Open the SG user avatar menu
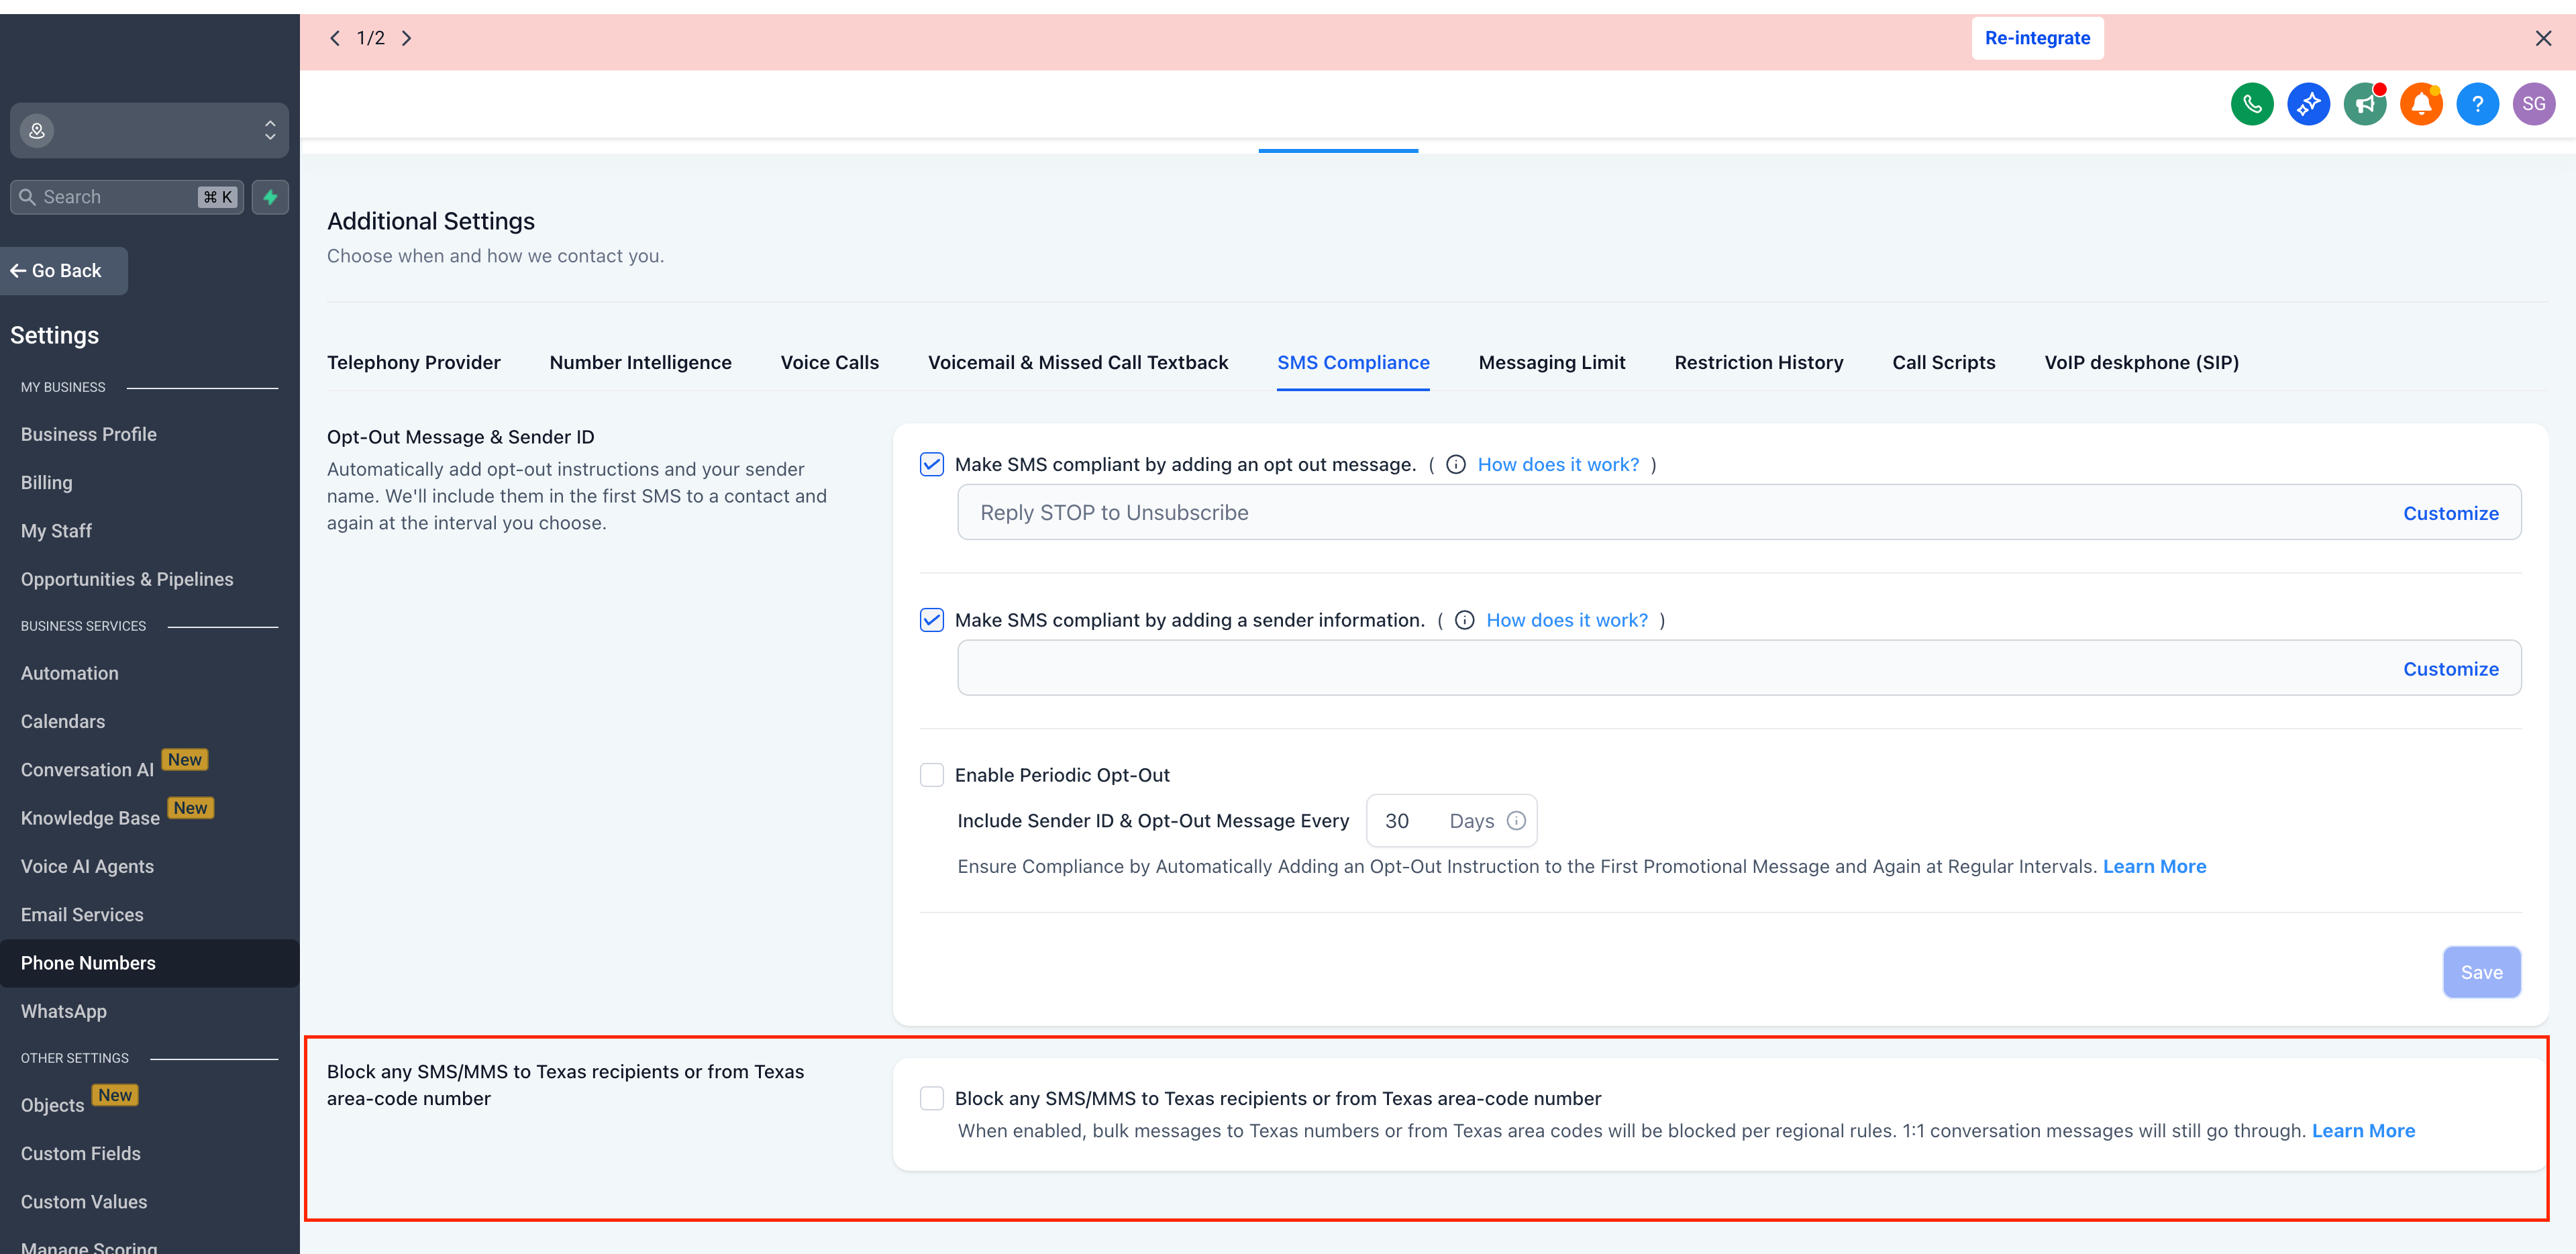The height and width of the screenshot is (1254, 2576). (x=2533, y=104)
